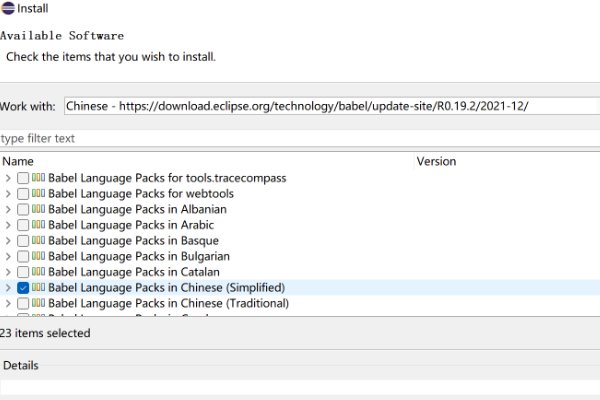Tick the Arabic language pack checkbox
The height and width of the screenshot is (400, 600).
[x=23, y=225]
